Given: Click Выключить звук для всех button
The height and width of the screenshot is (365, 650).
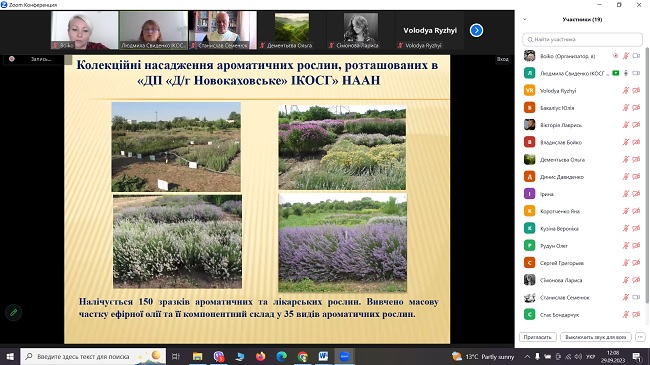Looking at the screenshot, I should pyautogui.click(x=596, y=337).
